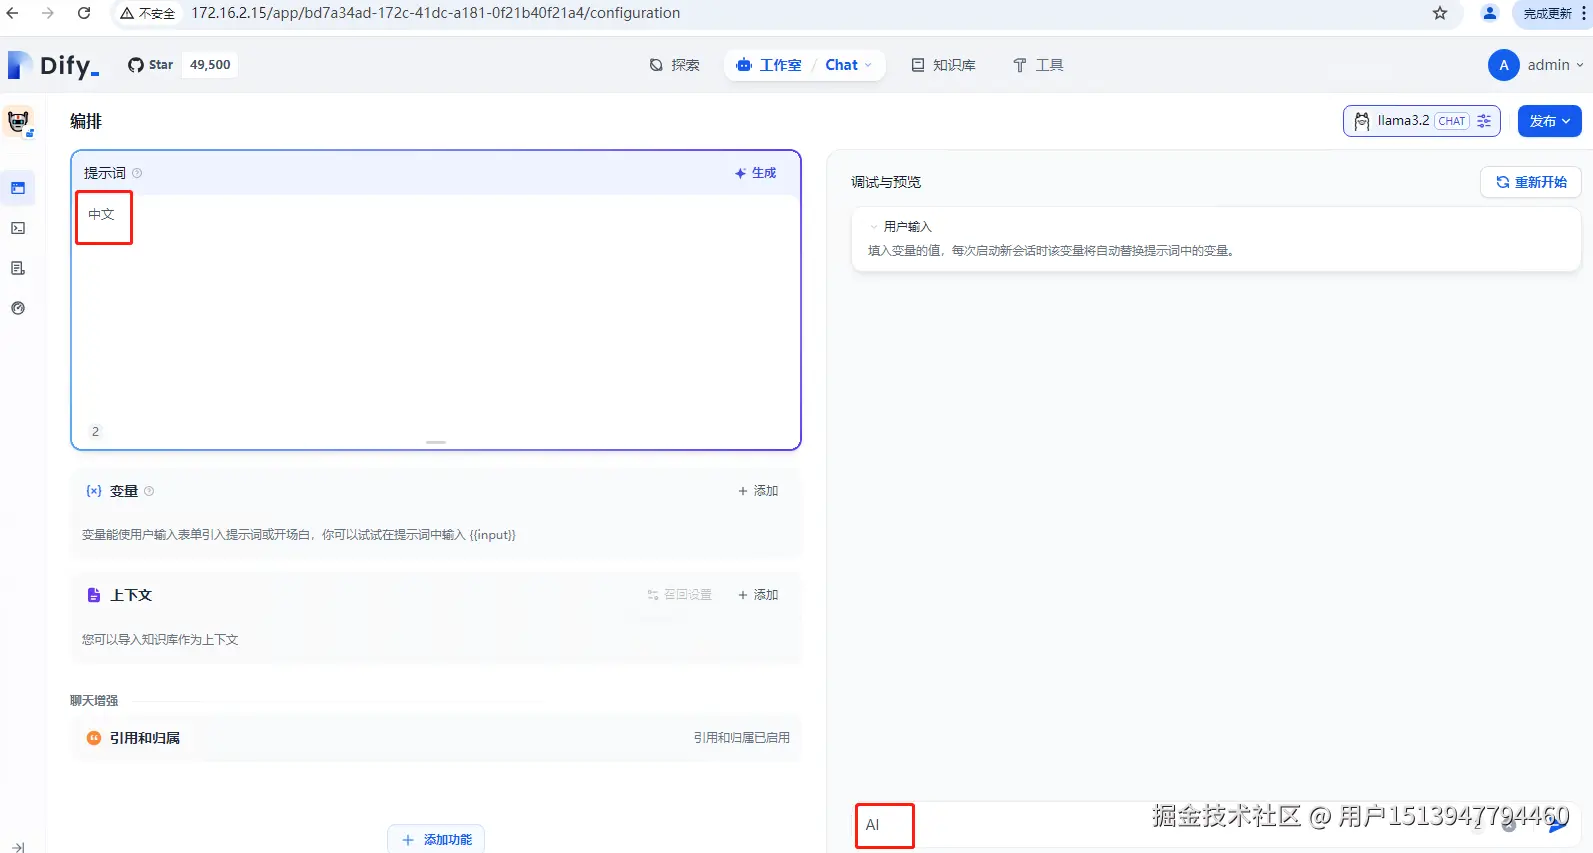Image resolution: width=1593 pixels, height=853 pixels.
Task: Add context knowledge with 添加
Action: coord(758,595)
